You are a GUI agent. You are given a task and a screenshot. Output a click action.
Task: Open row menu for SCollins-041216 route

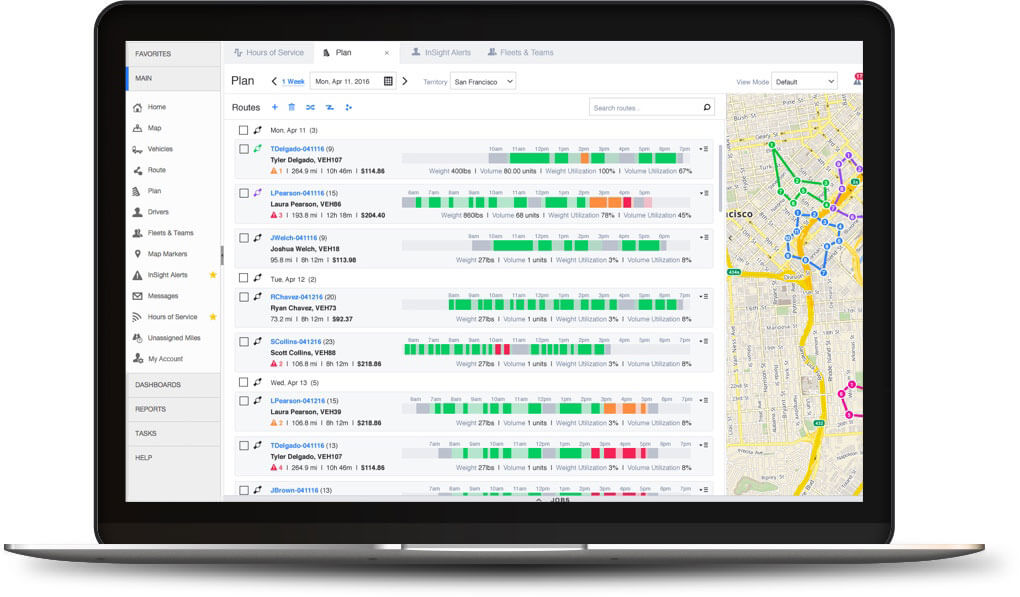(705, 341)
